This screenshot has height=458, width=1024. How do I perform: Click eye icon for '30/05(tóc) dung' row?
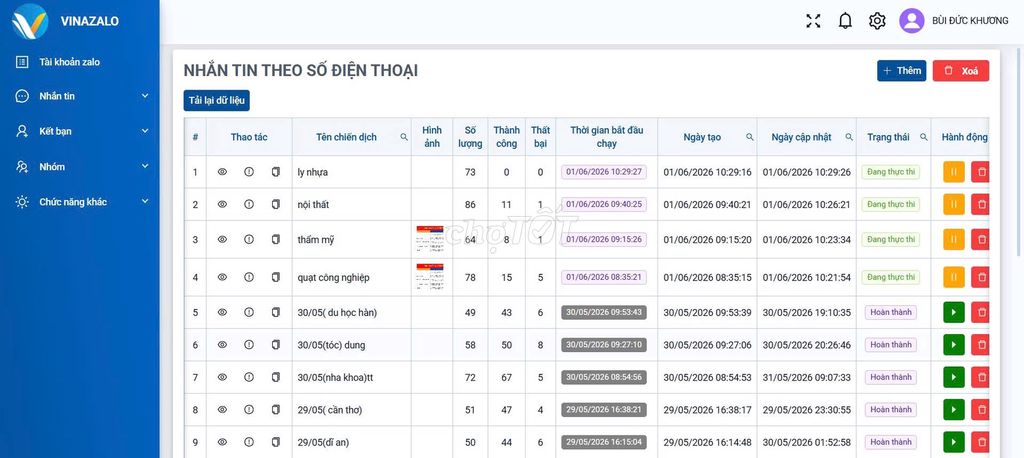pos(222,344)
